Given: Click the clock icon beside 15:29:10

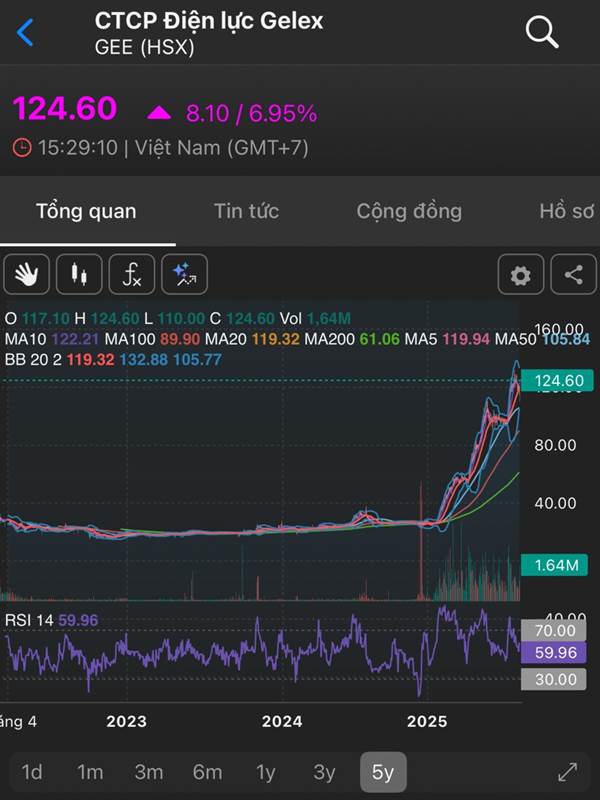Looking at the screenshot, I should tap(22, 148).
